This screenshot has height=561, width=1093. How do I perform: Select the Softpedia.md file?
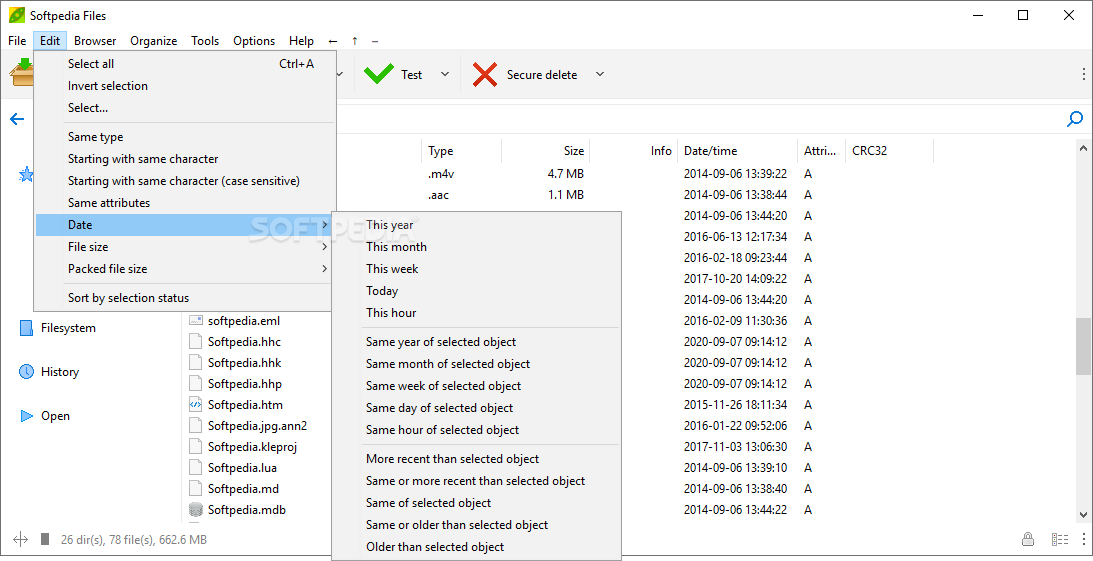[x=243, y=489]
